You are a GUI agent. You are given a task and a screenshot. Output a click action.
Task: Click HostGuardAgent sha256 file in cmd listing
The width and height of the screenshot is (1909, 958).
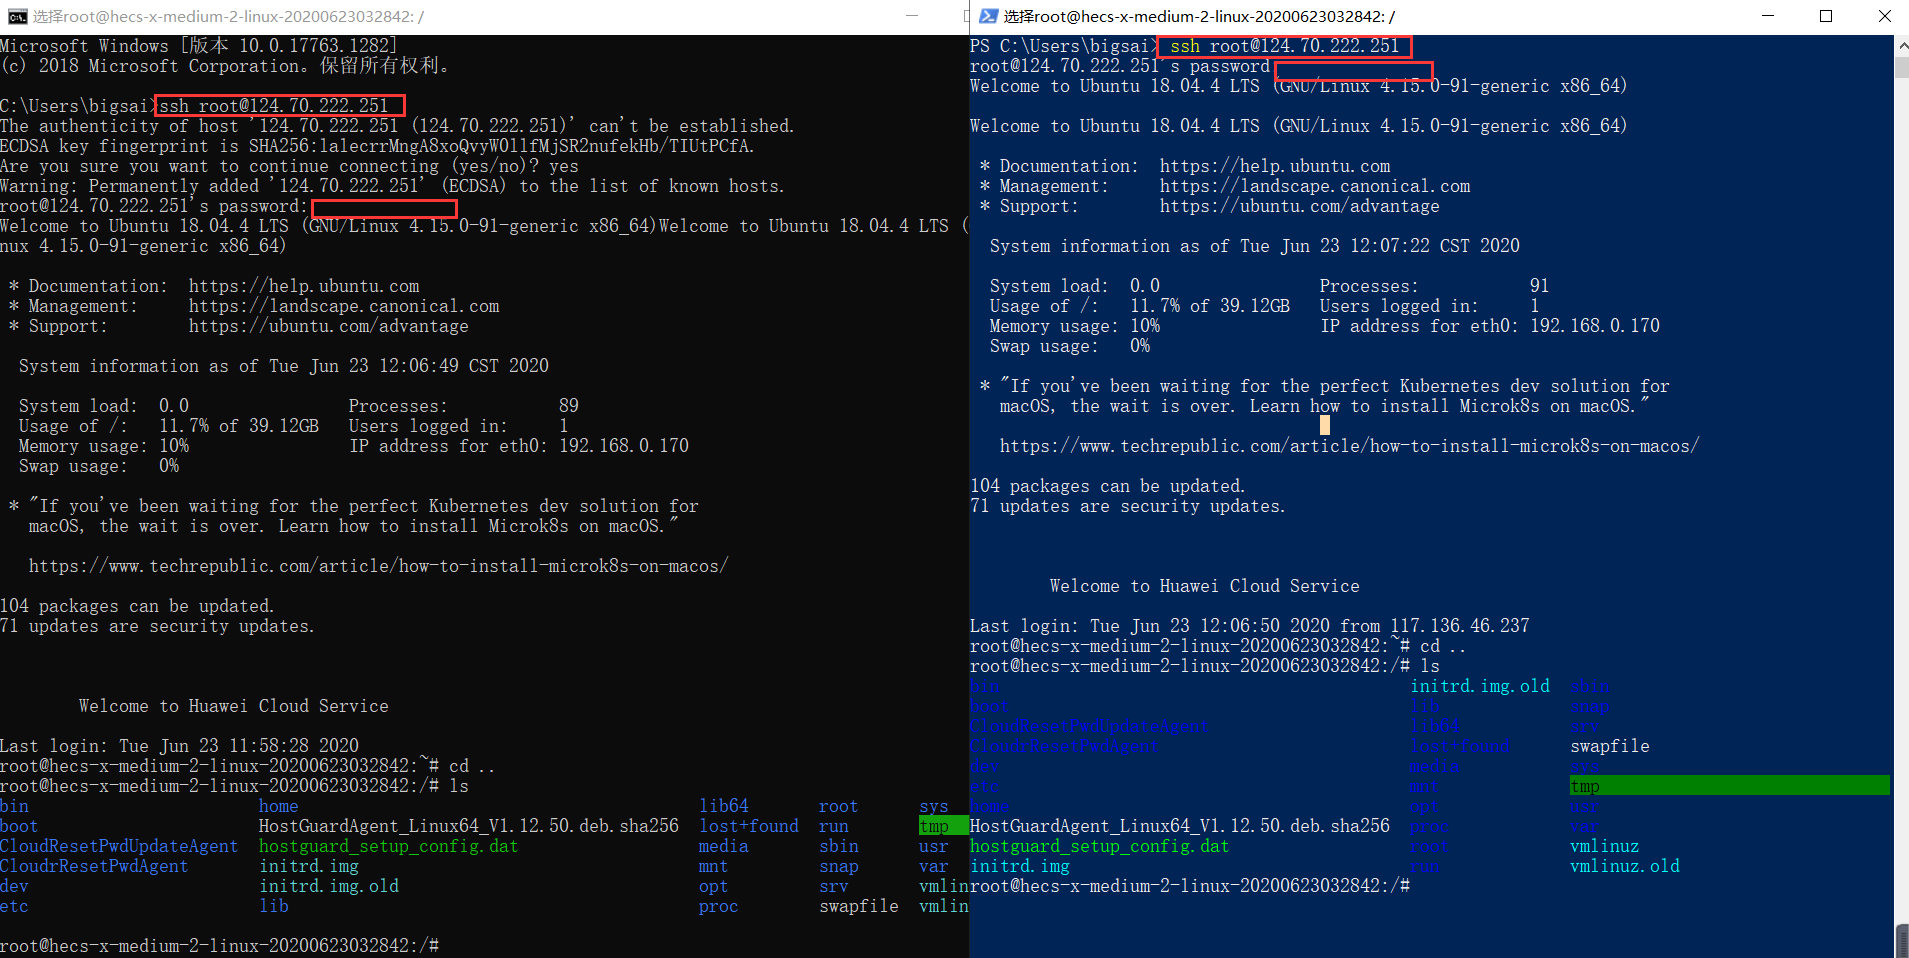(x=469, y=826)
